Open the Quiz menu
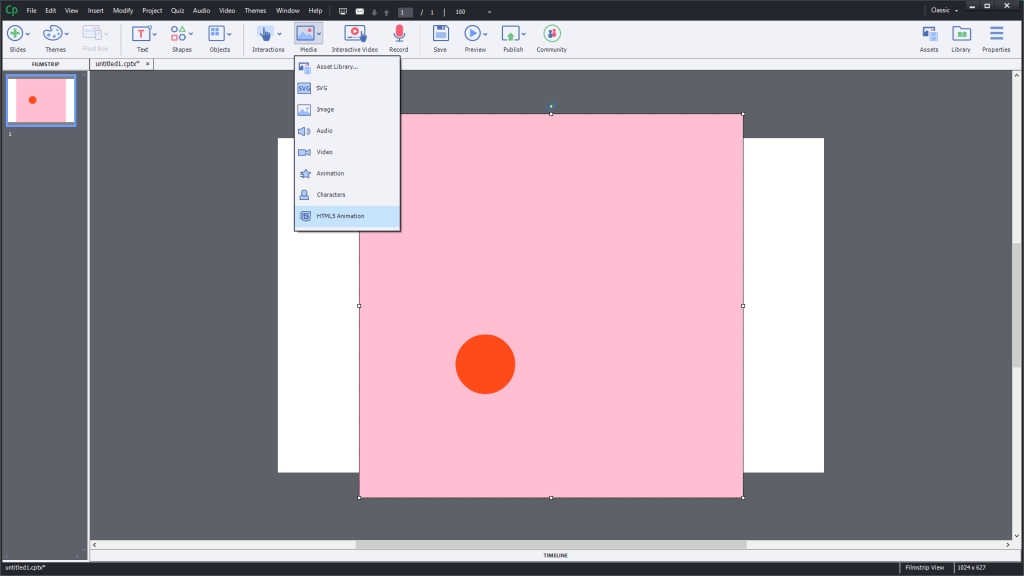Viewport: 1024px width, 576px height. coord(178,10)
